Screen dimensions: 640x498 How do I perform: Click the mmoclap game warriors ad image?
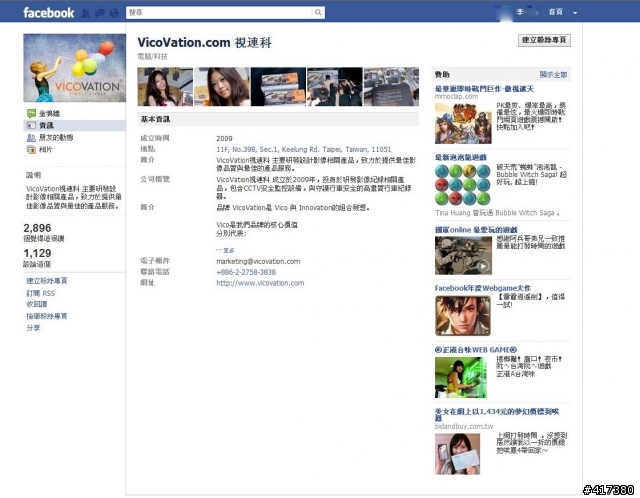463,123
